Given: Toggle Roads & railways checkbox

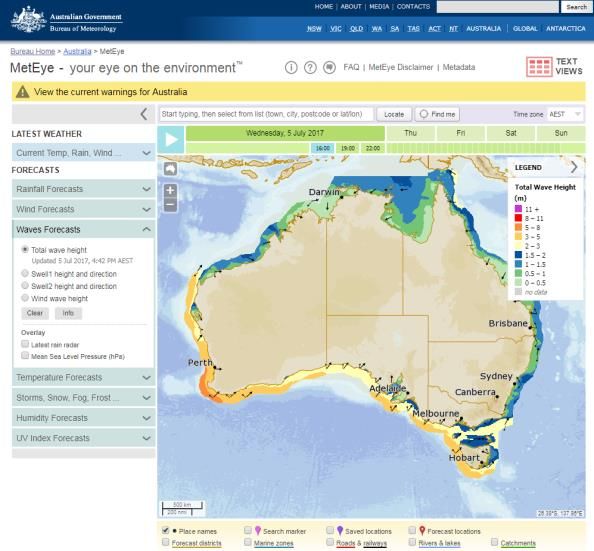Looking at the screenshot, I should click(x=330, y=542).
